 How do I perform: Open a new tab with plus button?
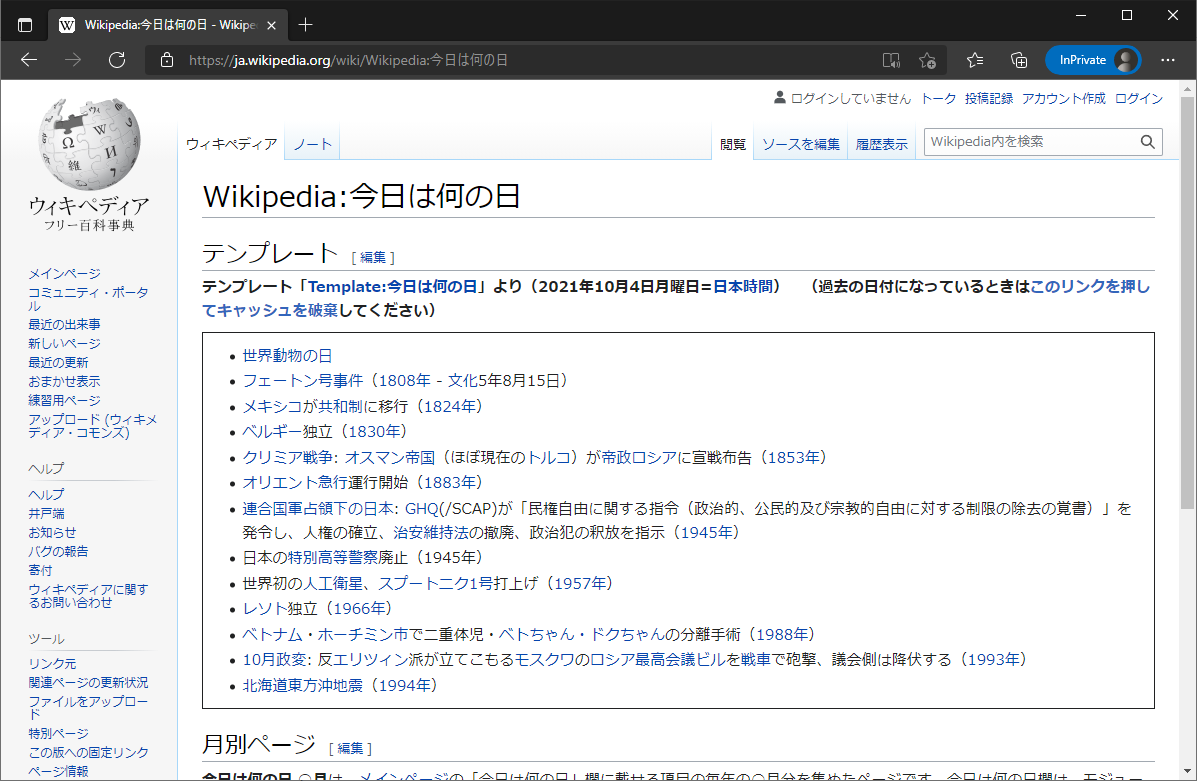305,25
